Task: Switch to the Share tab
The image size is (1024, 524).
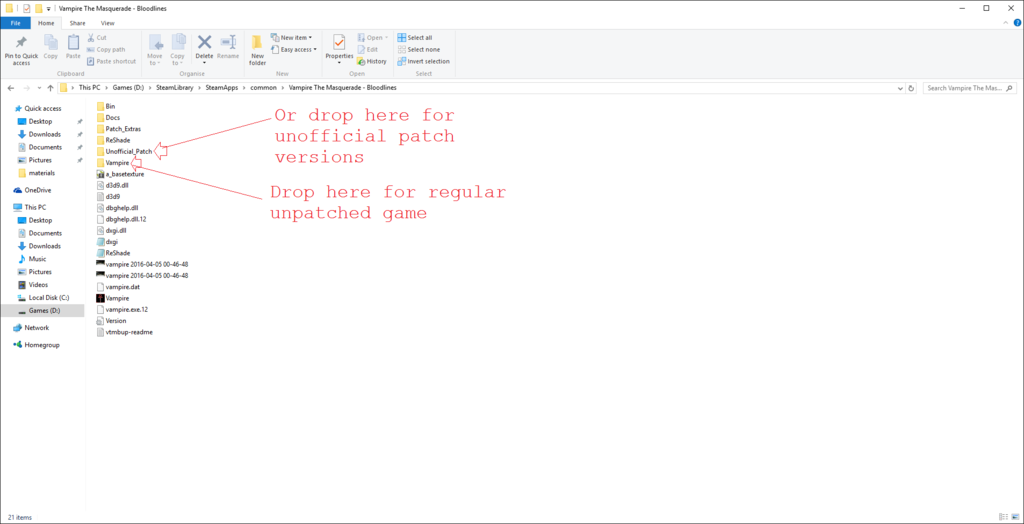Action: point(77,23)
